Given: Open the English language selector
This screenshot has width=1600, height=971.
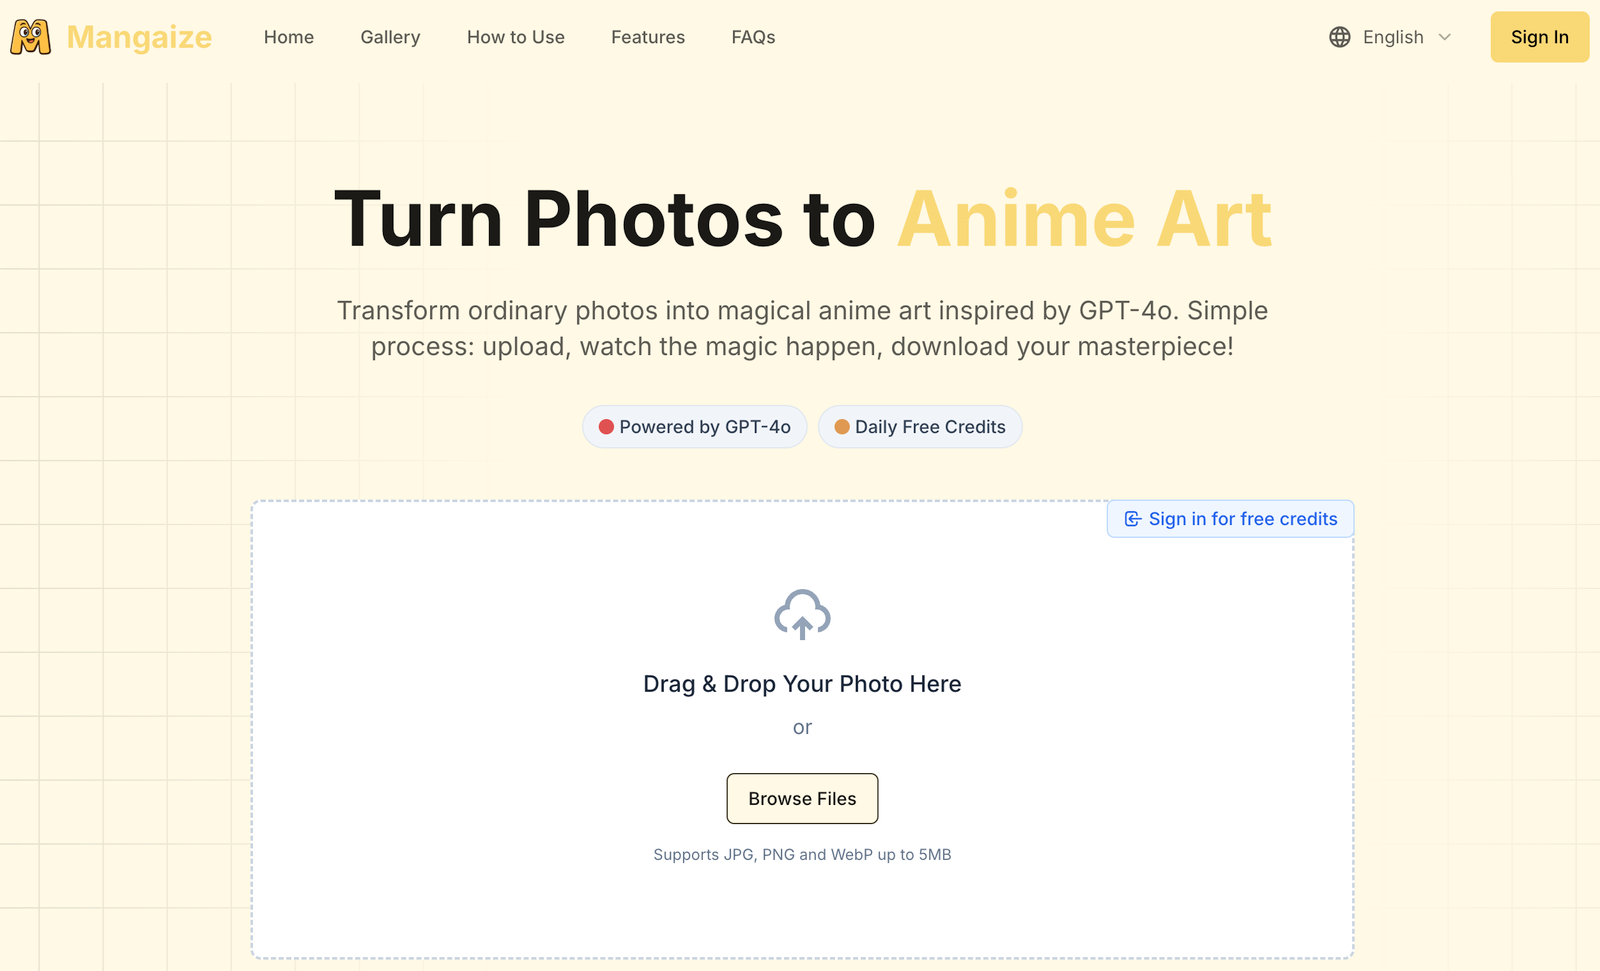Looking at the screenshot, I should point(1391,37).
